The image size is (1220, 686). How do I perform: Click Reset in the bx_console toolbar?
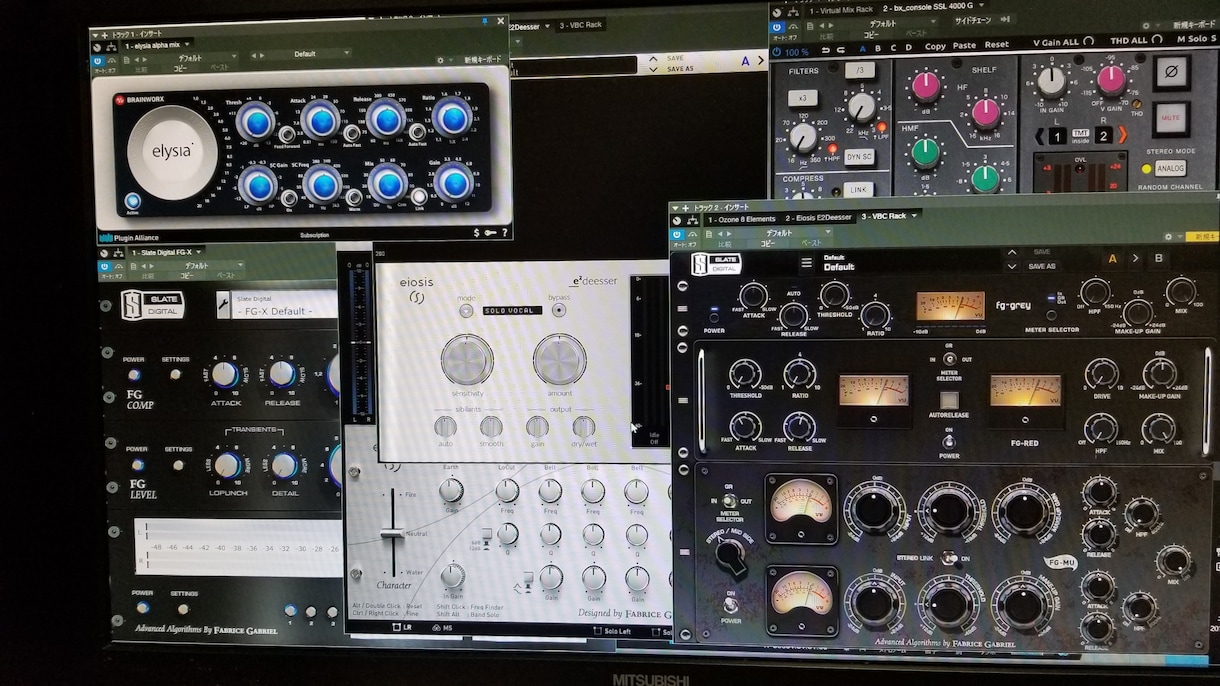tap(997, 45)
